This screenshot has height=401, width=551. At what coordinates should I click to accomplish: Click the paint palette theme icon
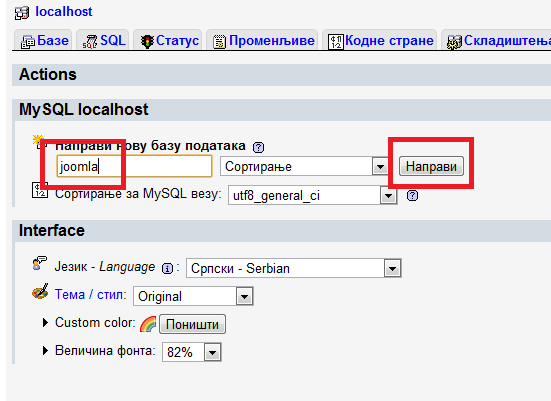coord(40,292)
